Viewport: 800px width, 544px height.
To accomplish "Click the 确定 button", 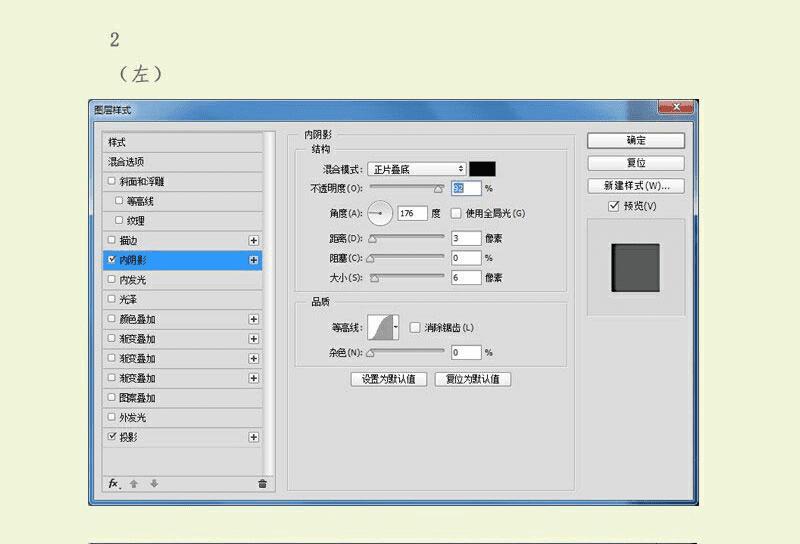I will [x=636, y=141].
